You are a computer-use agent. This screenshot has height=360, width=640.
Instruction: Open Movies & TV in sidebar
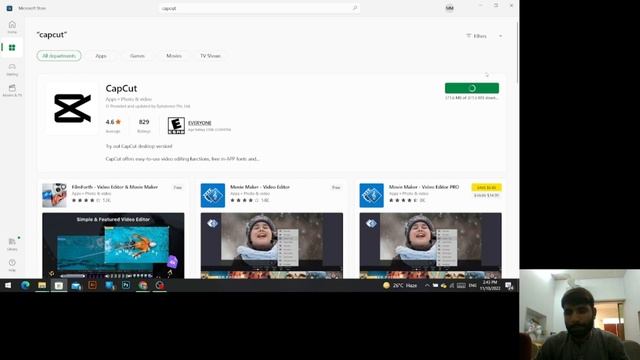12,91
